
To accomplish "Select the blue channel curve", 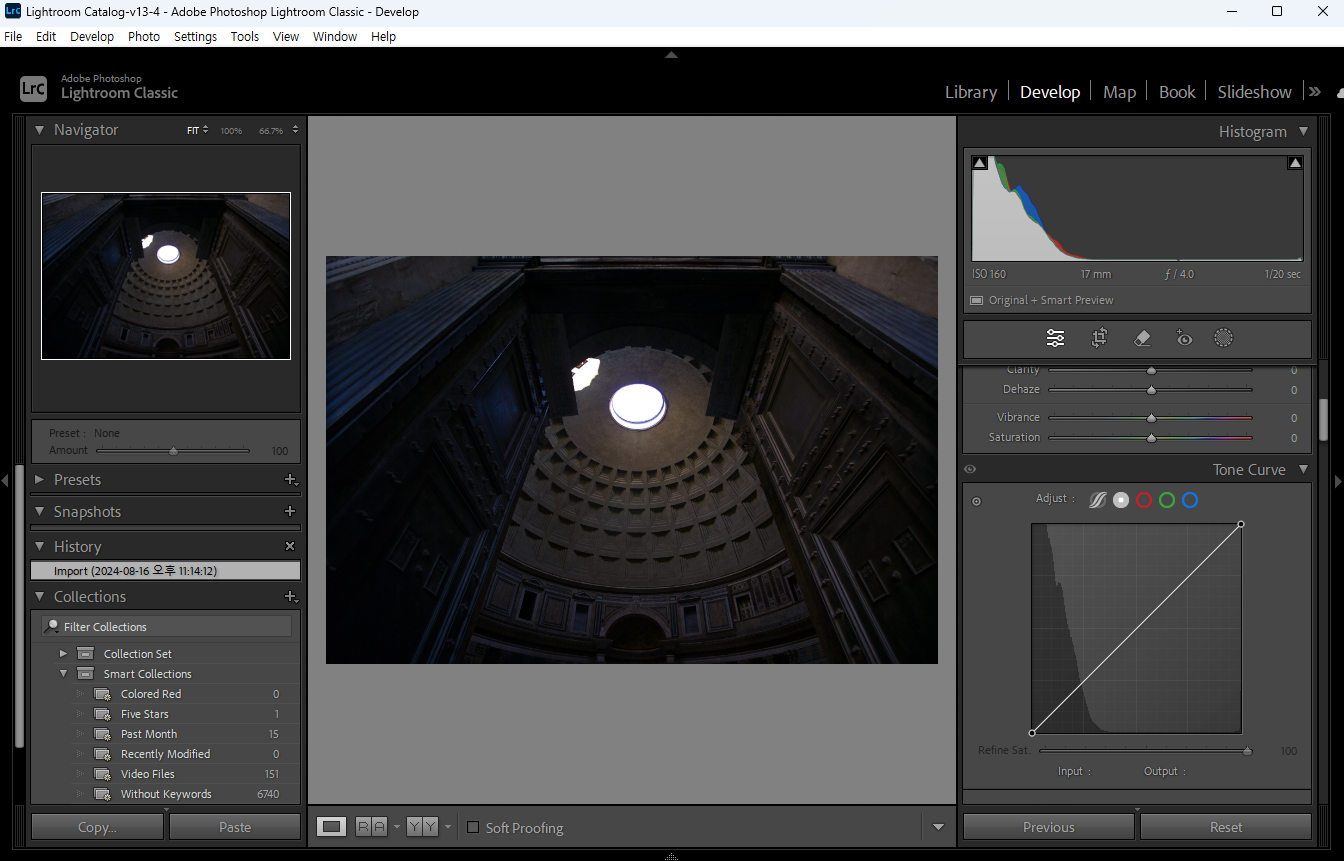I will 1190,500.
